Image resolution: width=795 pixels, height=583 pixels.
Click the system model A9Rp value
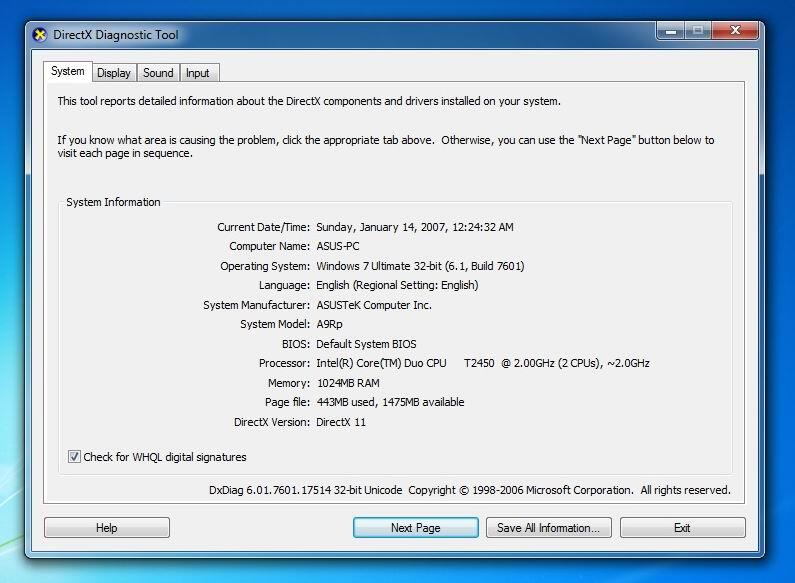330,324
